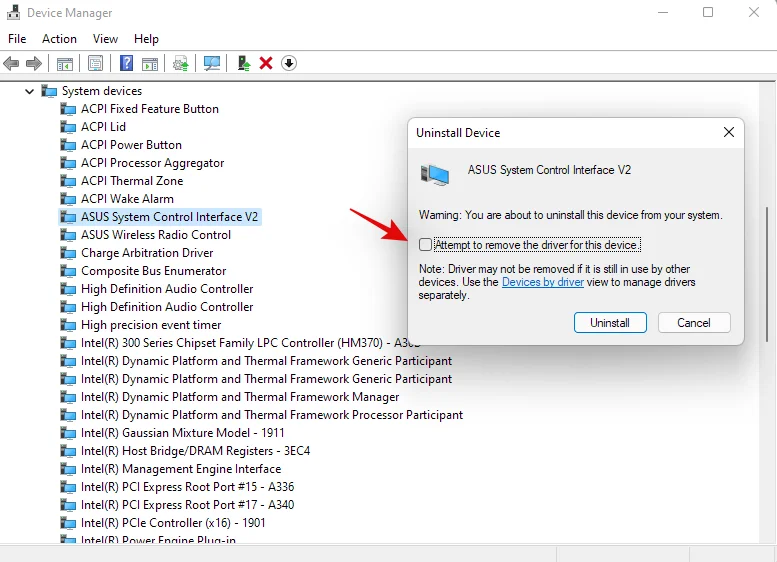
Task: Open the File menu
Action: [17, 39]
